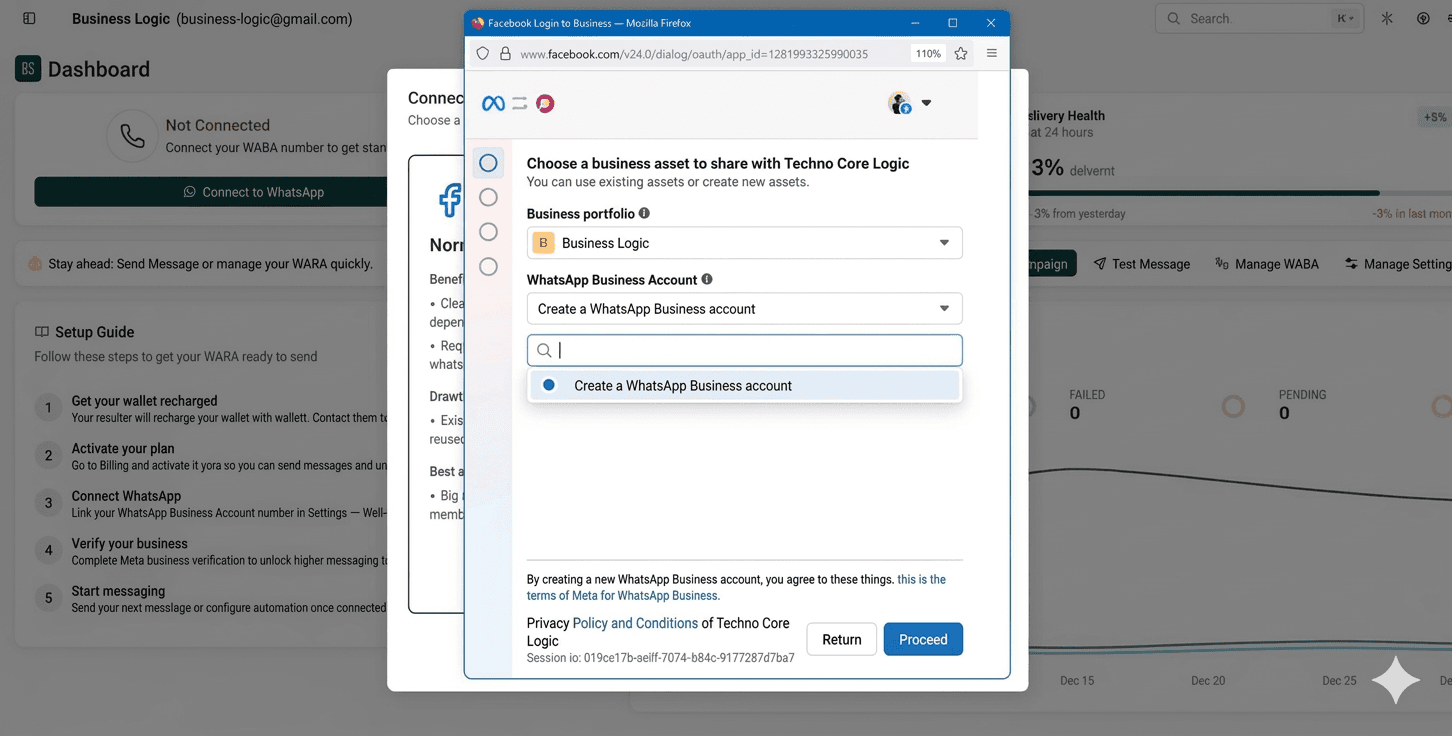
Task: Click the profile avatar in Facebook dialog
Action: [x=899, y=103]
